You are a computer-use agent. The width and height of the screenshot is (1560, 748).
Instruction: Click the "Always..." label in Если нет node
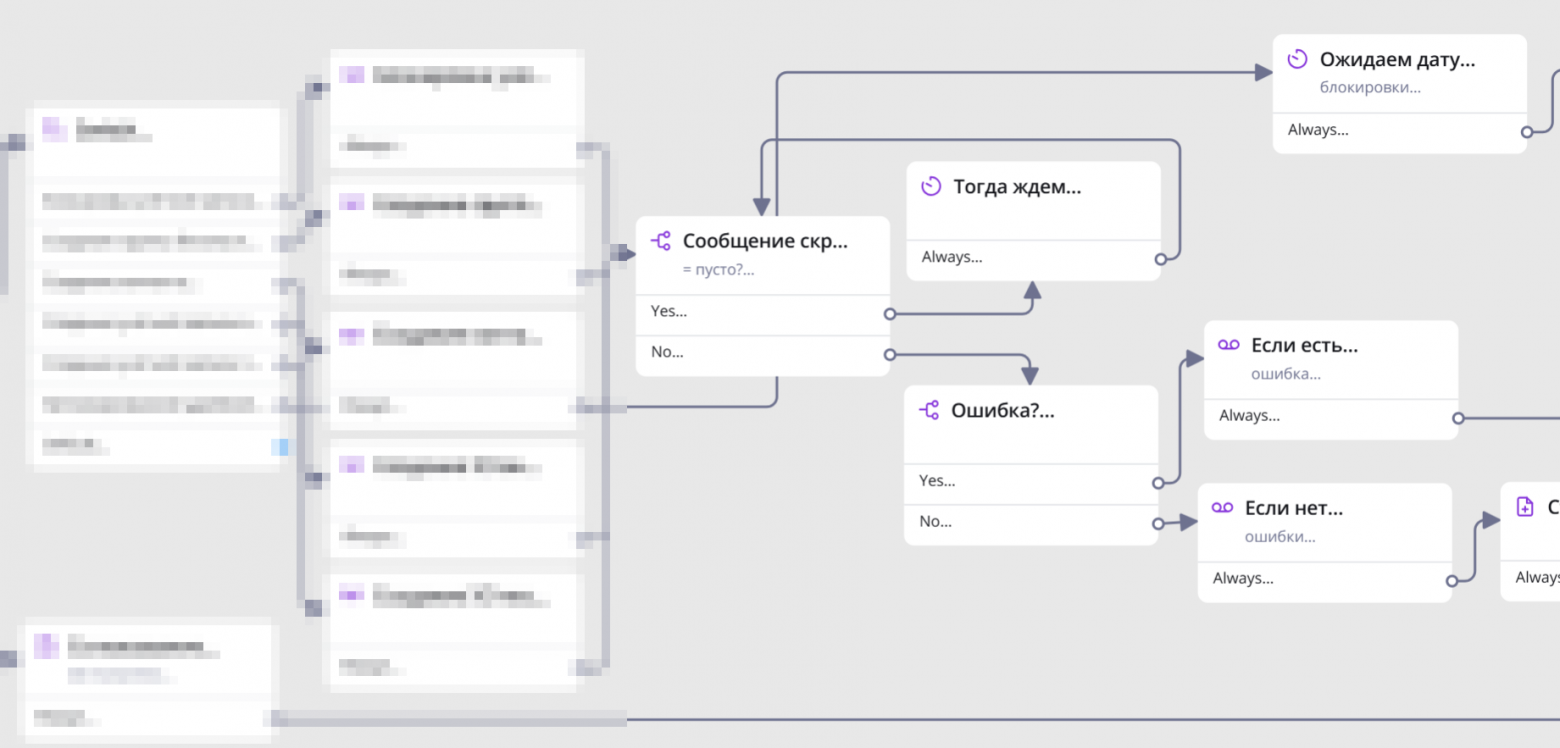point(1243,578)
